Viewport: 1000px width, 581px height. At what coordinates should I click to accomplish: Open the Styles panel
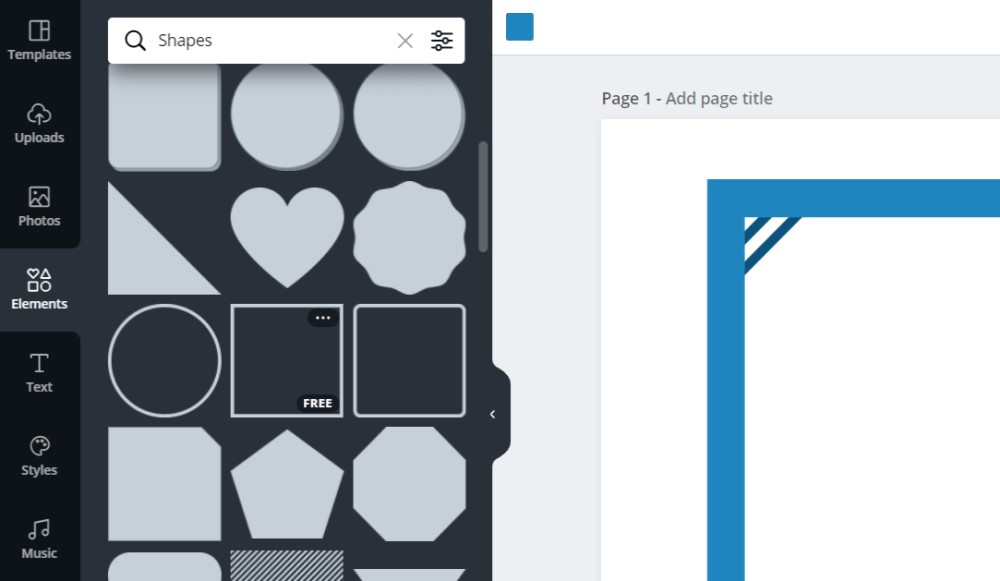(39, 456)
